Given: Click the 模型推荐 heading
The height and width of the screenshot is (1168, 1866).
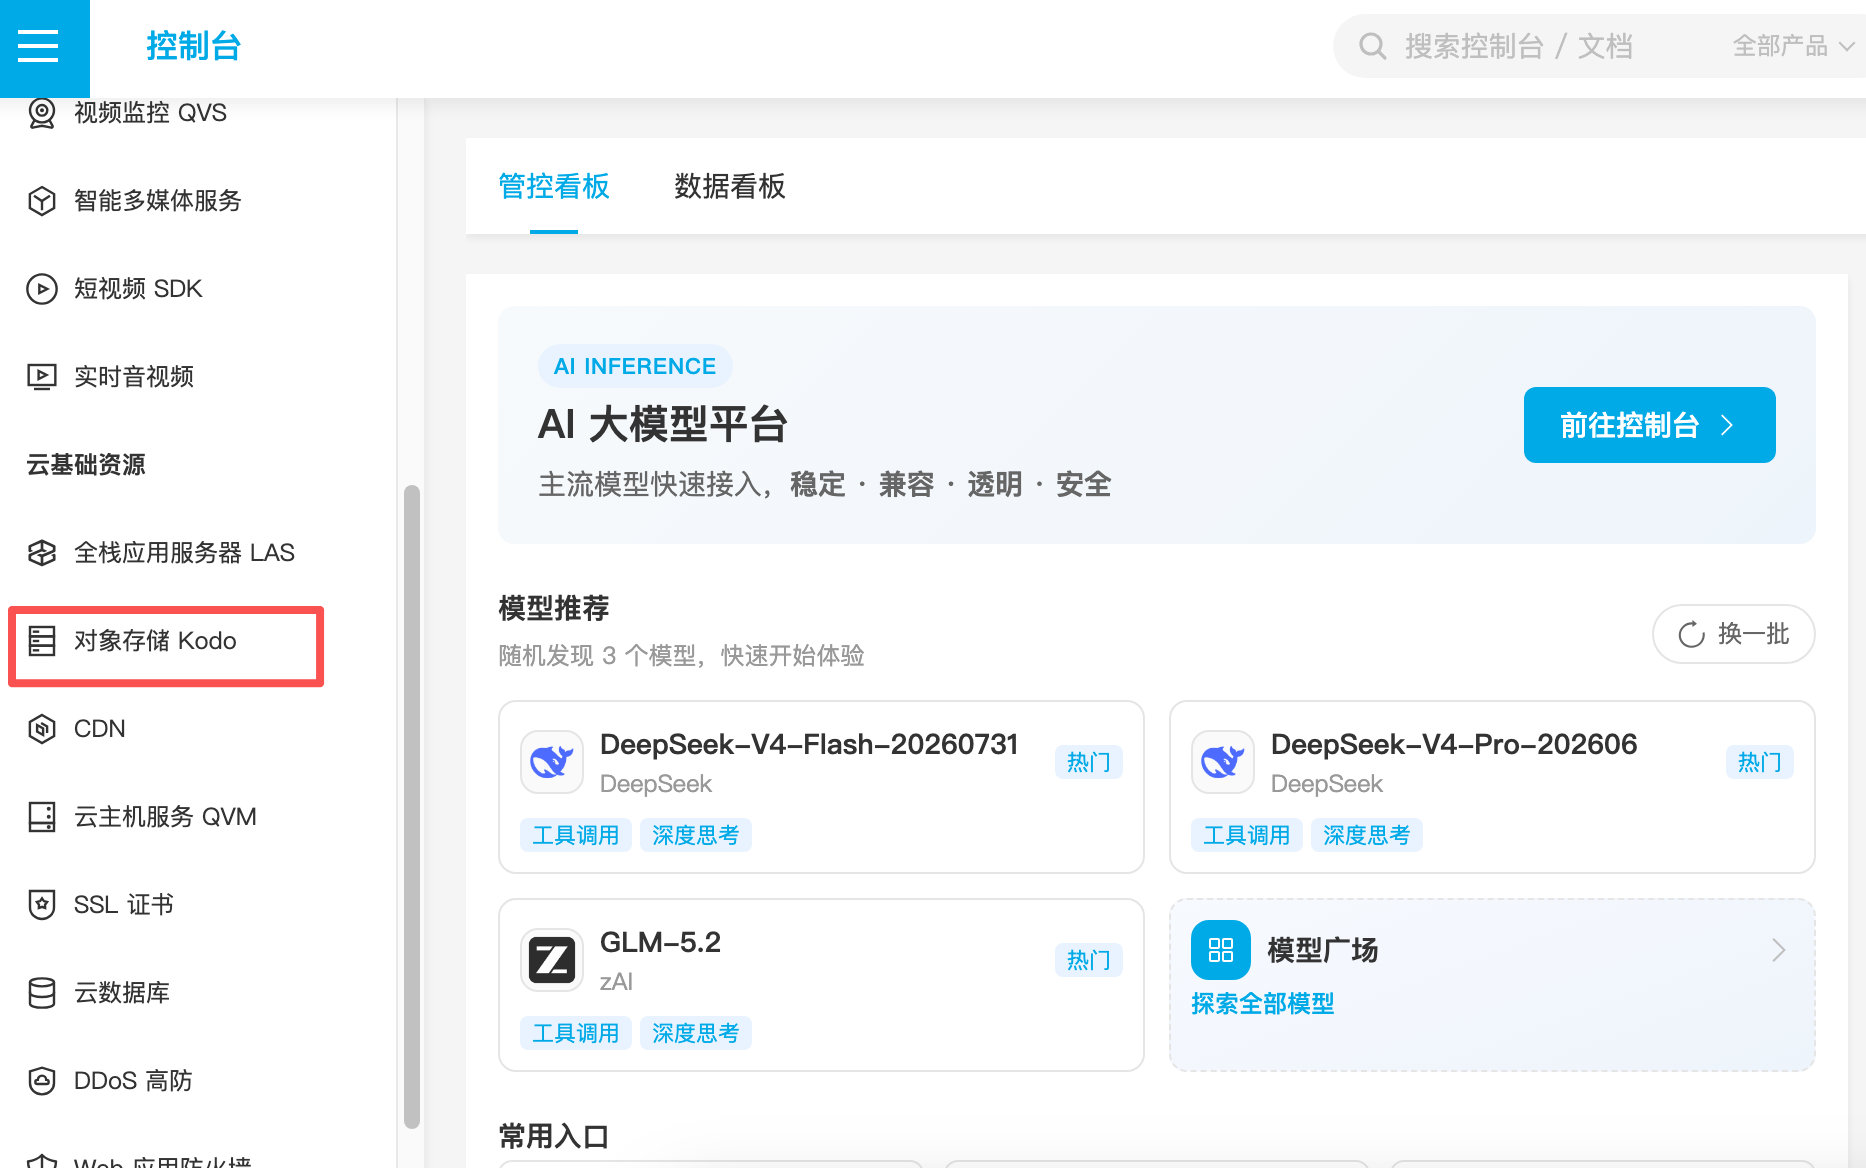Looking at the screenshot, I should click(x=554, y=608).
